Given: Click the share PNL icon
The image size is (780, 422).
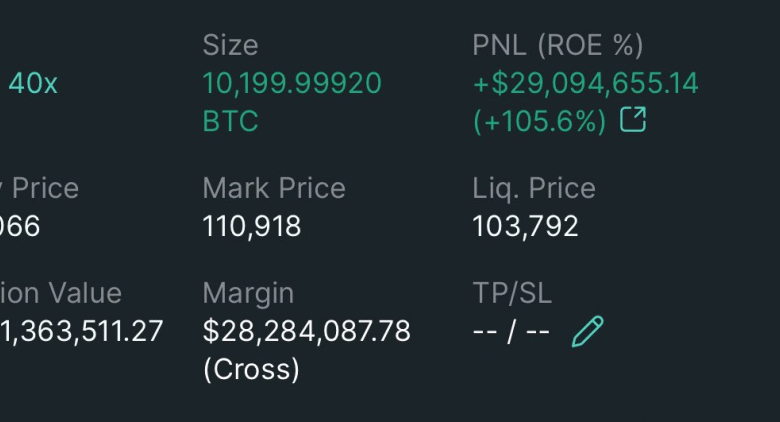Looking at the screenshot, I should pos(633,119).
